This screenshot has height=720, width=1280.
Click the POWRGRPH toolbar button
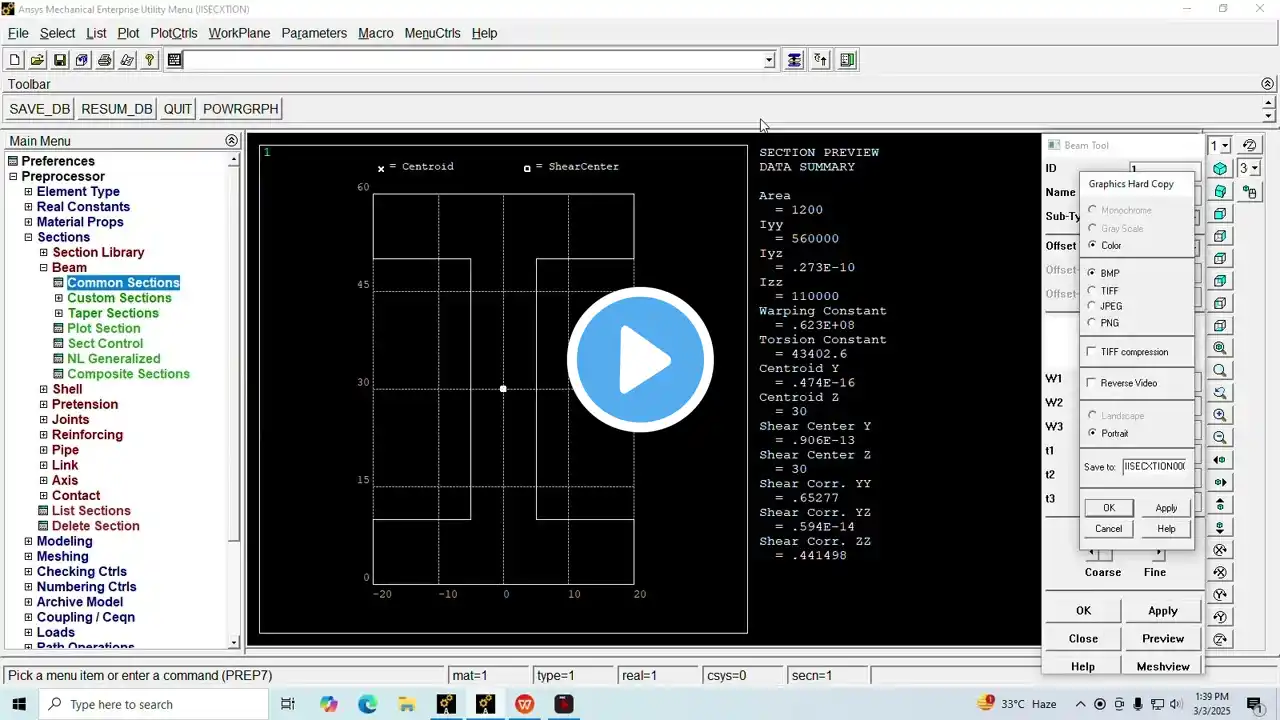241,109
